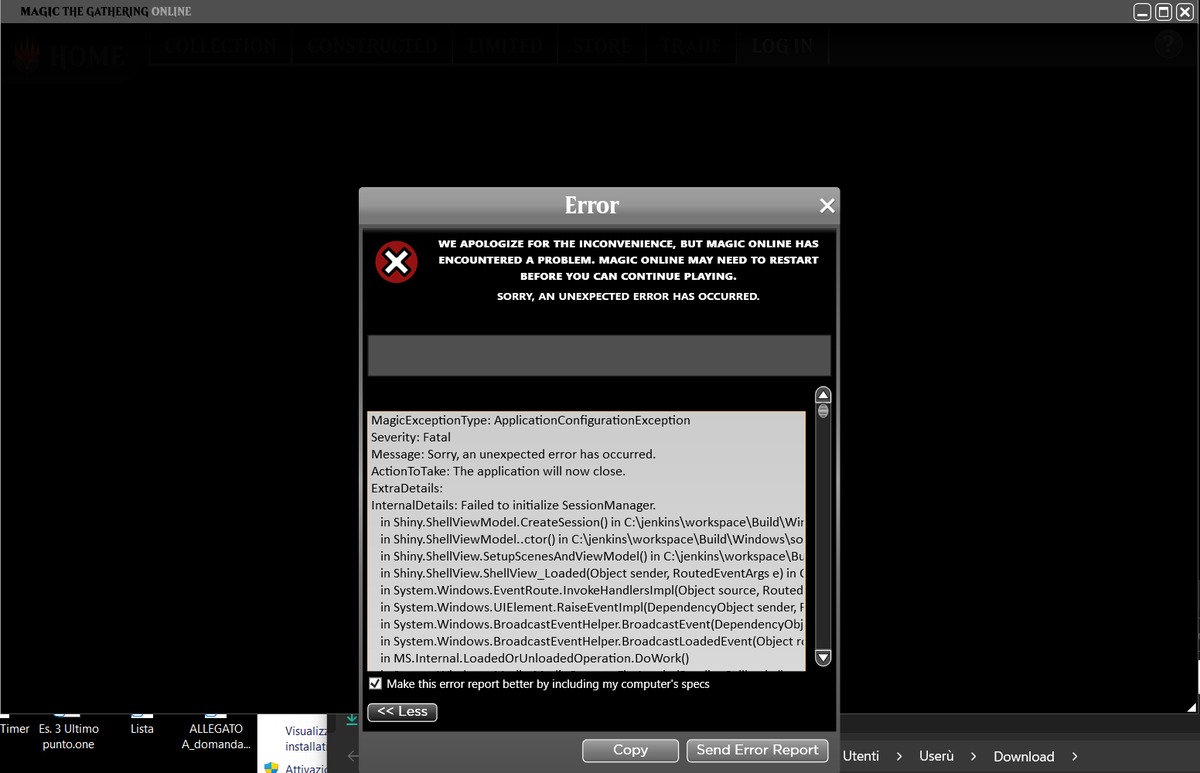The width and height of the screenshot is (1200, 773).
Task: Click Send Error Report button
Action: click(x=757, y=750)
